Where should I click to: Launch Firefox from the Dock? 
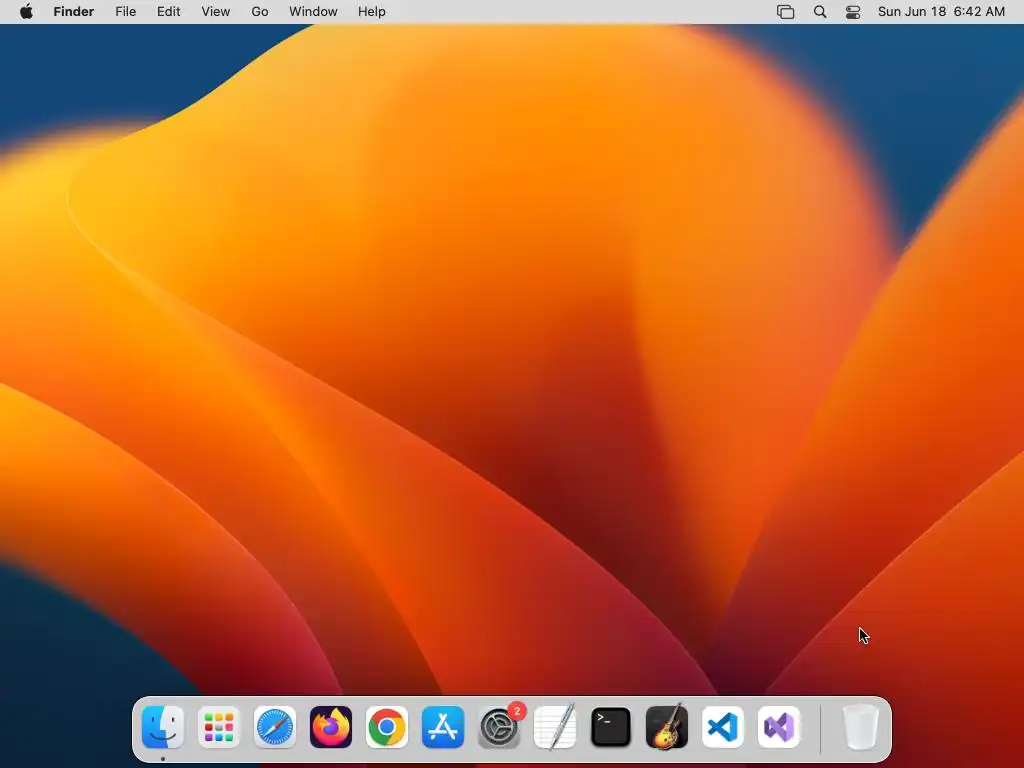pos(331,727)
